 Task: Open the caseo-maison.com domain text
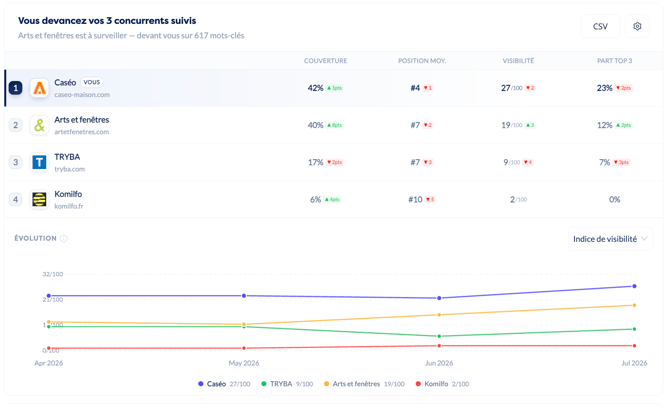tap(82, 95)
